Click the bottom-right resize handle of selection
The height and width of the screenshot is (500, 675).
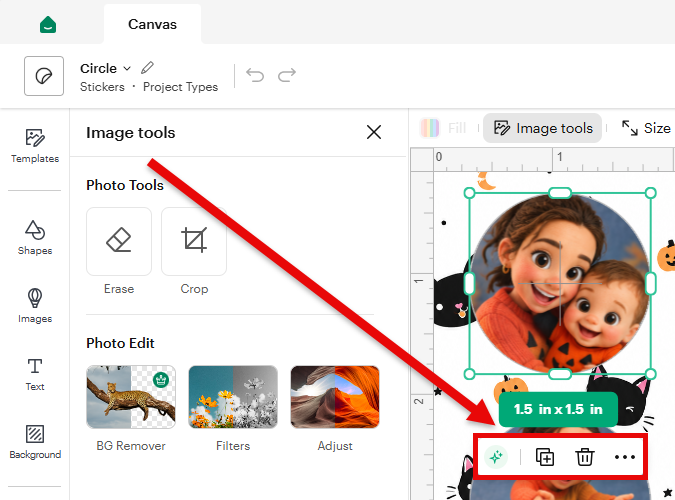[x=651, y=374]
